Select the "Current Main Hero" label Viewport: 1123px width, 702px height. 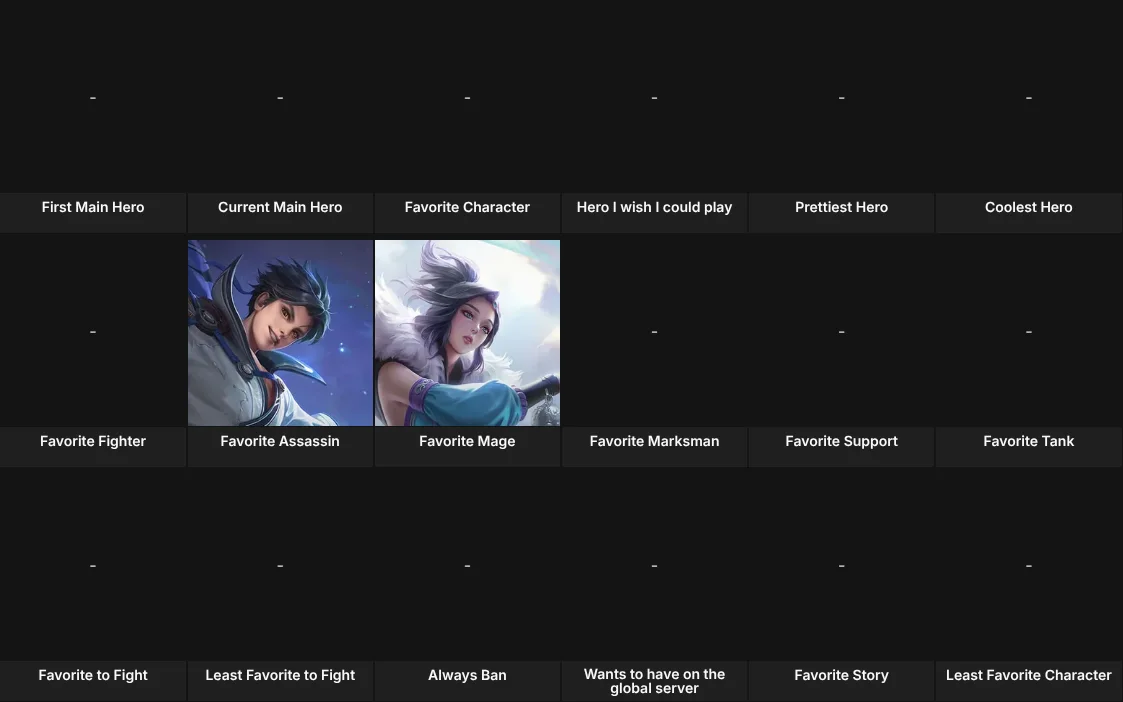[280, 207]
